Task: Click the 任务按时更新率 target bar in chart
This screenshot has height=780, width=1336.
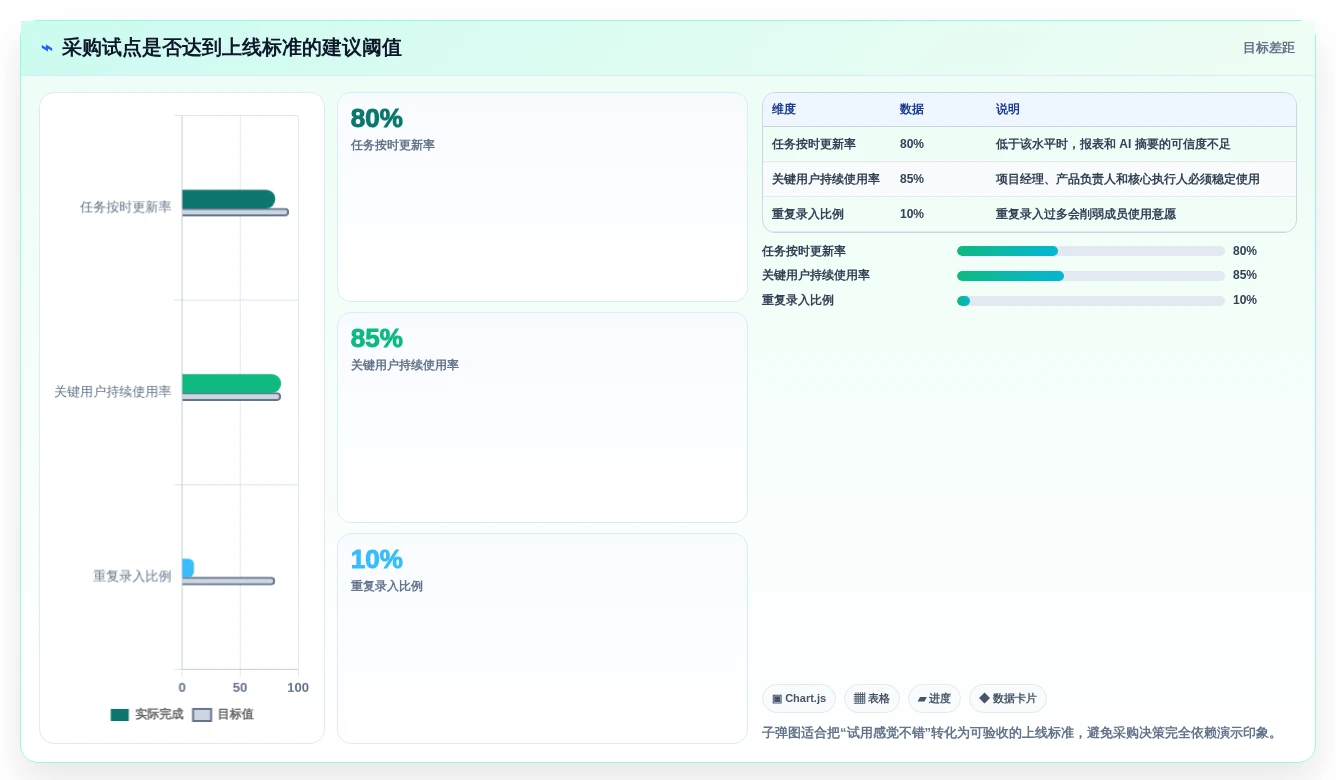Action: [235, 212]
